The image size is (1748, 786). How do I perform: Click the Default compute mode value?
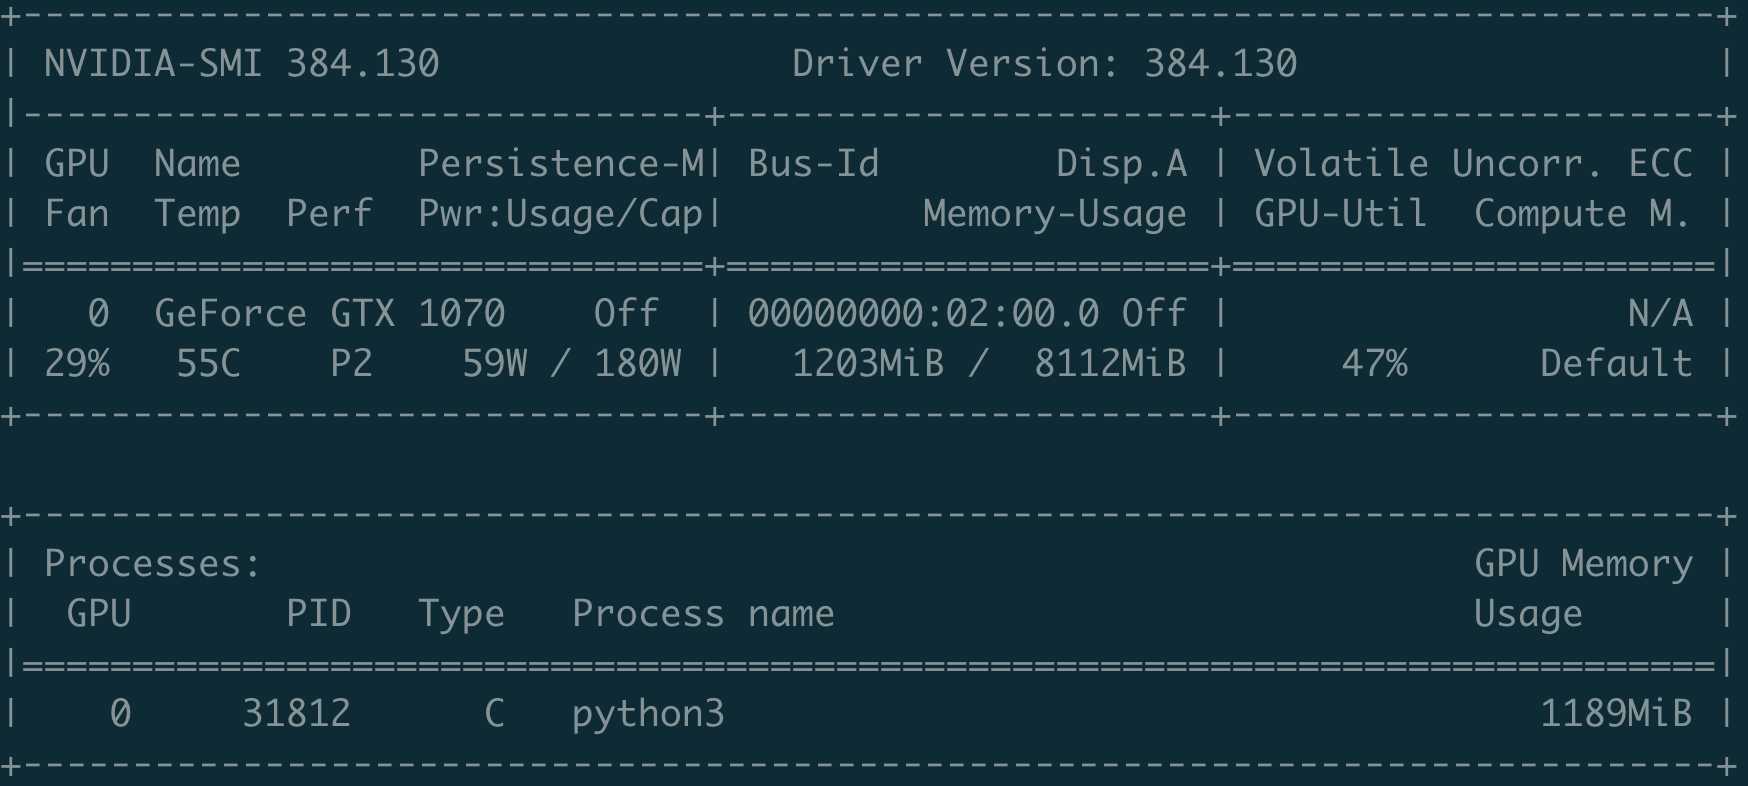tap(1616, 364)
